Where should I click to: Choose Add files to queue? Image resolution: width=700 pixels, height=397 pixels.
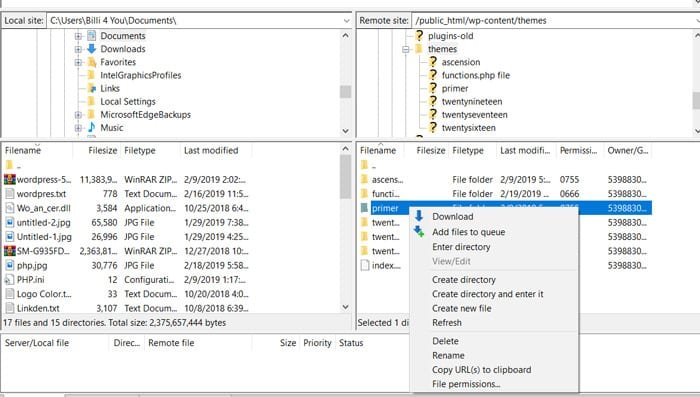pyautogui.click(x=468, y=232)
